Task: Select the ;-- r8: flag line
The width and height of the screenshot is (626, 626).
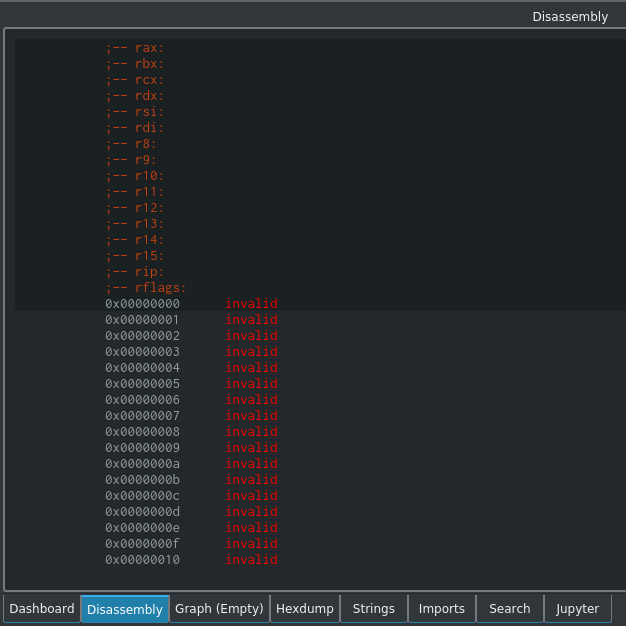Action: (131, 144)
